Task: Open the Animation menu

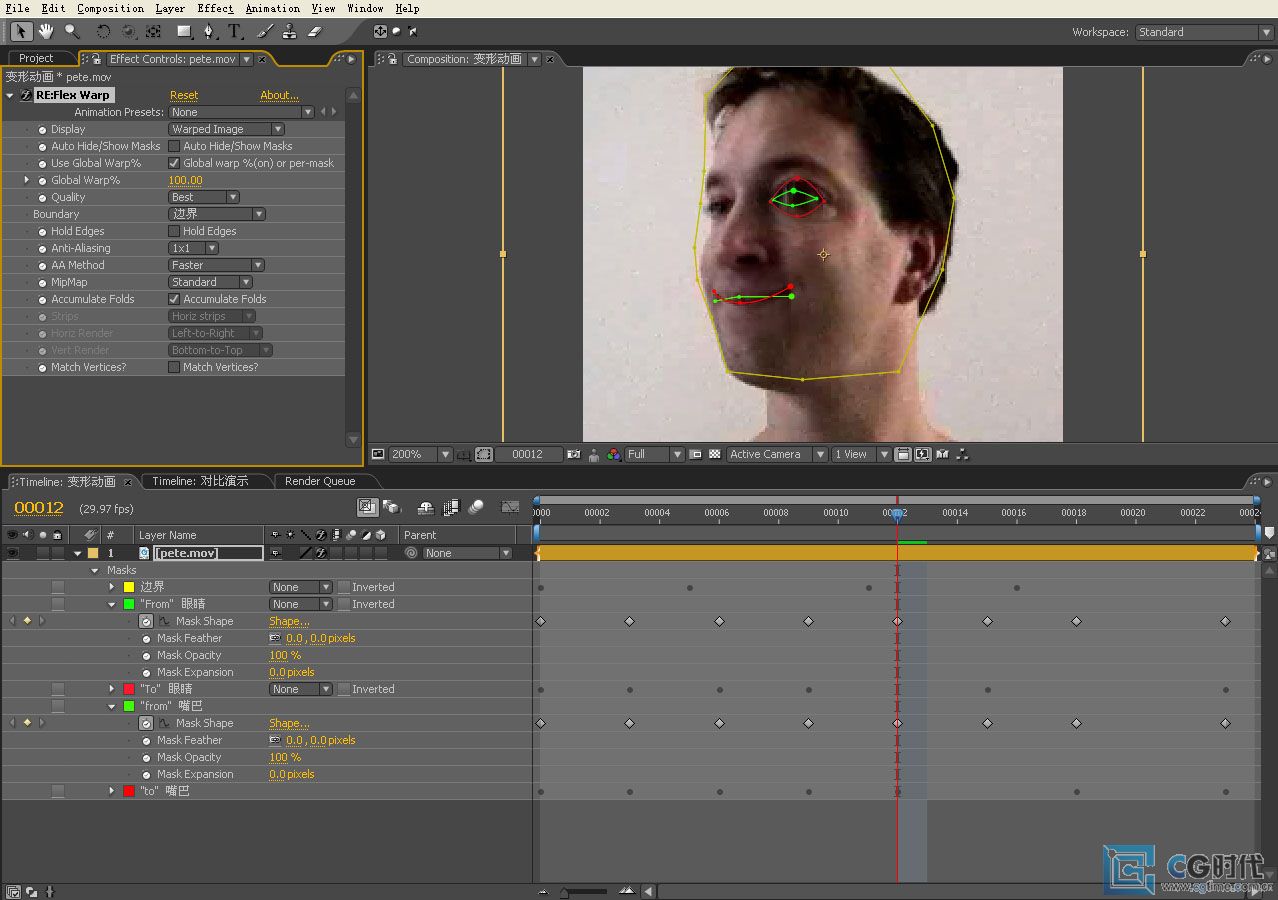Action: [272, 8]
